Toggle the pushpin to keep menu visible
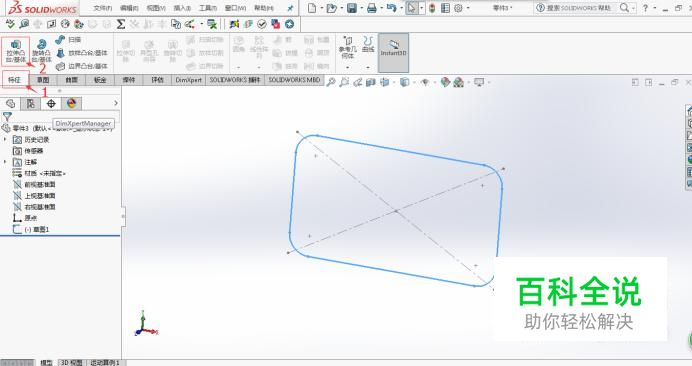The image size is (692, 366). (290, 8)
